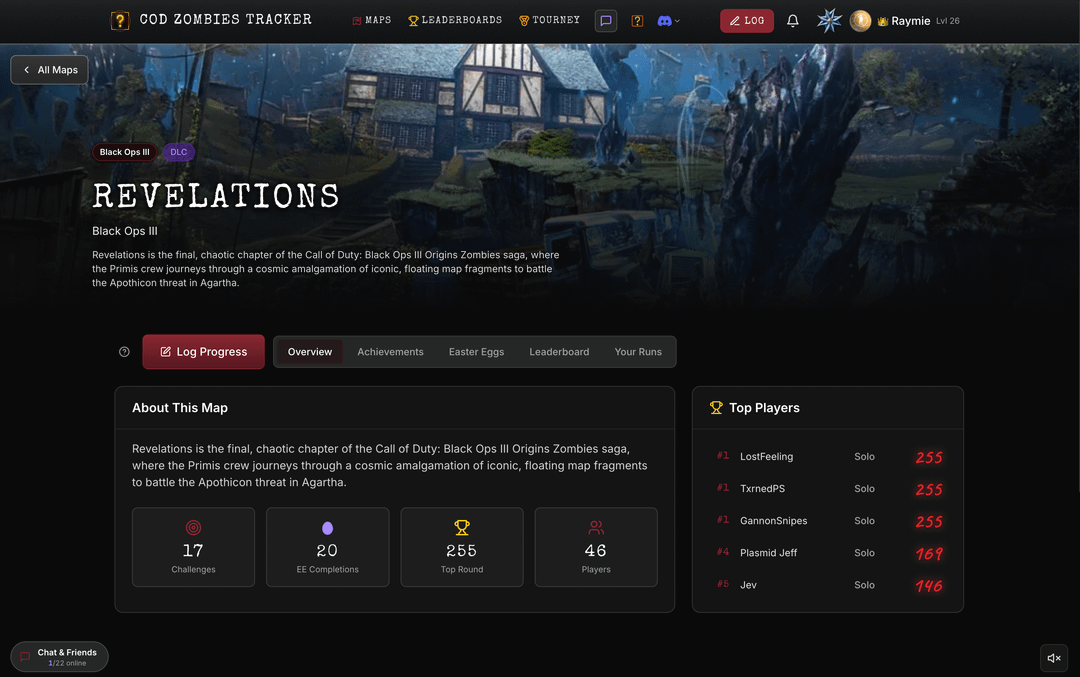Viewport: 1080px width, 677px height.
Task: Click the chat bubble icon in navbar
Action: click(605, 21)
